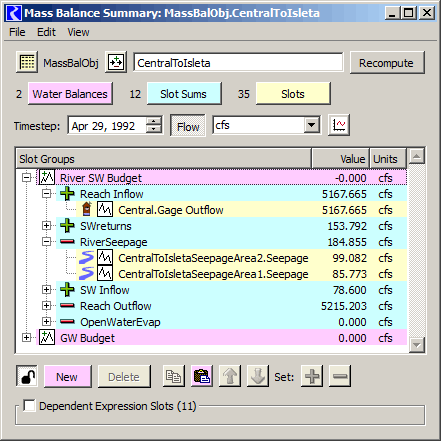Viewport: 441px width, 441px height.
Task: Enable the Dependent Expression Slots checkbox
Action: [29, 406]
